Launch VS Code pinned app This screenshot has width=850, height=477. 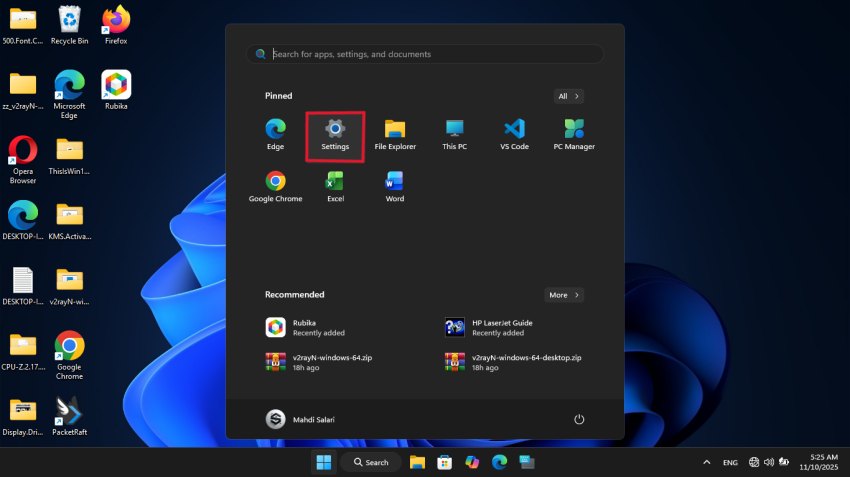514,134
